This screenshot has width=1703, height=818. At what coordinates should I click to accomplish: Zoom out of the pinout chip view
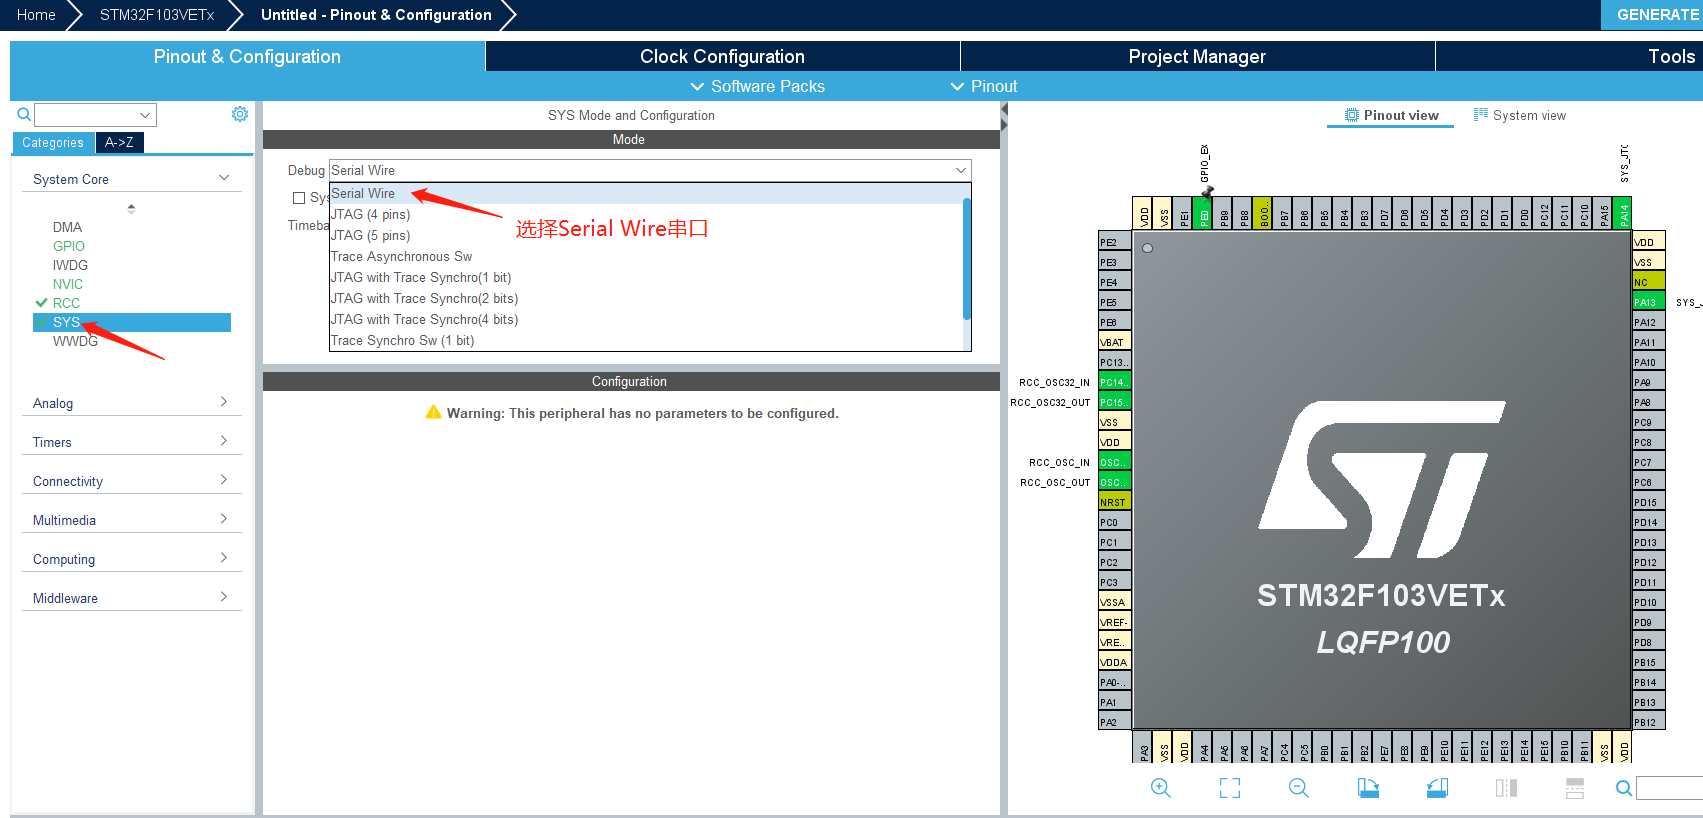point(1299,788)
